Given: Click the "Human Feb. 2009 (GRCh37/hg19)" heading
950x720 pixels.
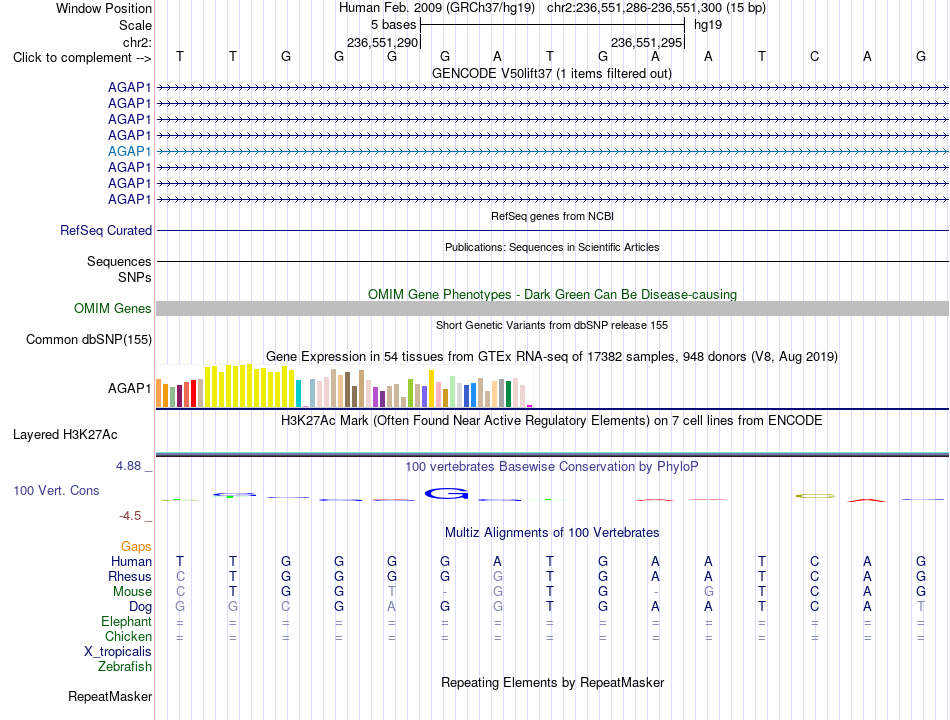Looking at the screenshot, I should 436,8.
